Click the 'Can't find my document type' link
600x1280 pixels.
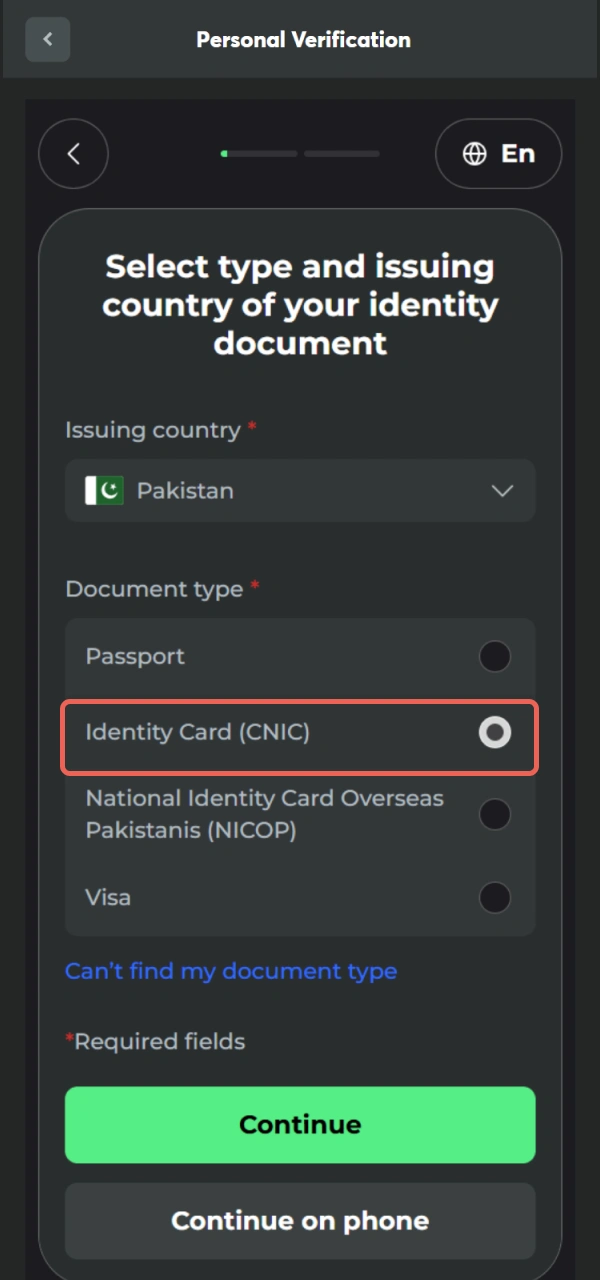pos(230,971)
